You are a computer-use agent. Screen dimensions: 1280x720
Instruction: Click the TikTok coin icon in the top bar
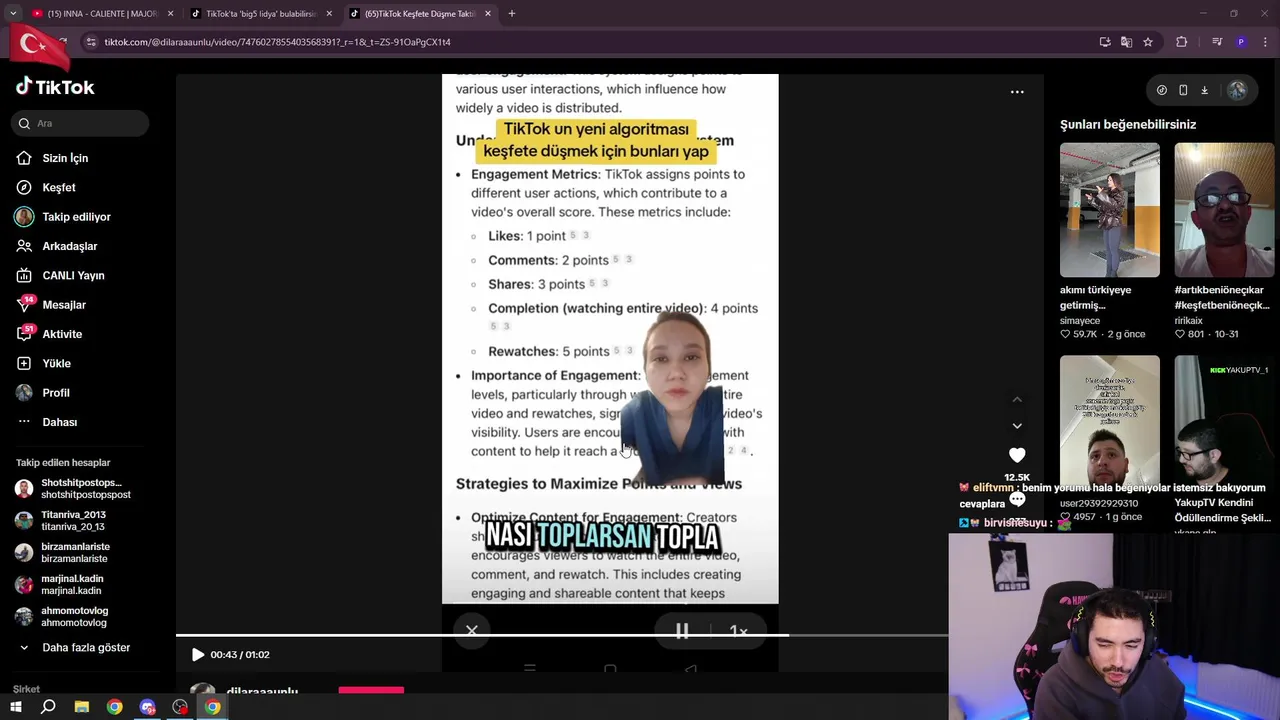coord(1161,90)
